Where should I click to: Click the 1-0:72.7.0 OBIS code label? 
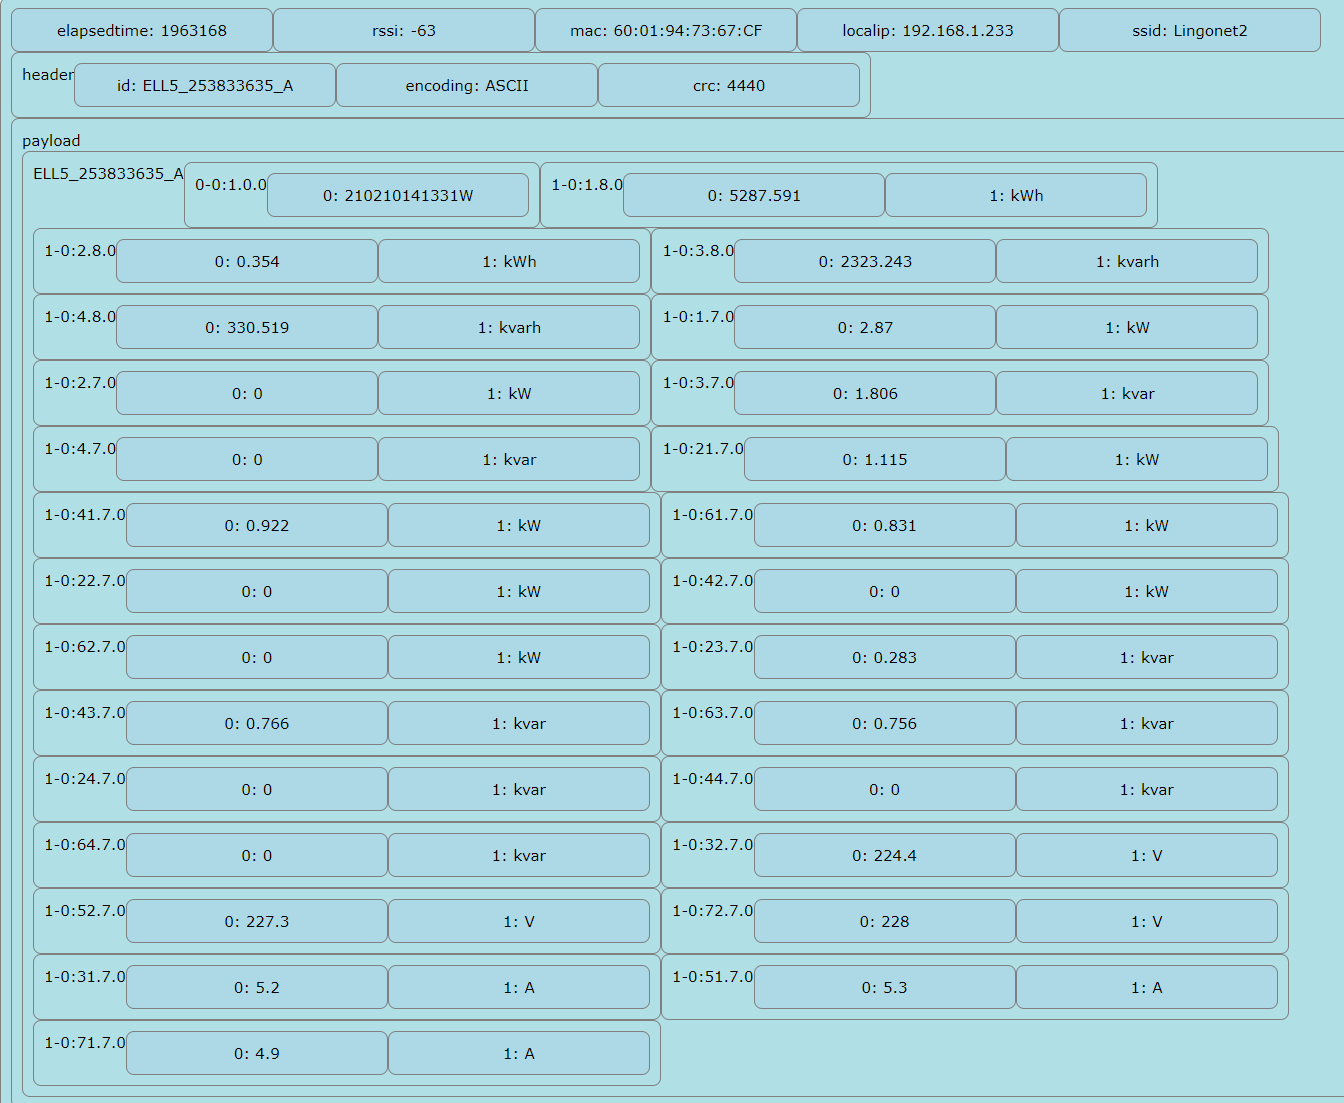point(713,910)
